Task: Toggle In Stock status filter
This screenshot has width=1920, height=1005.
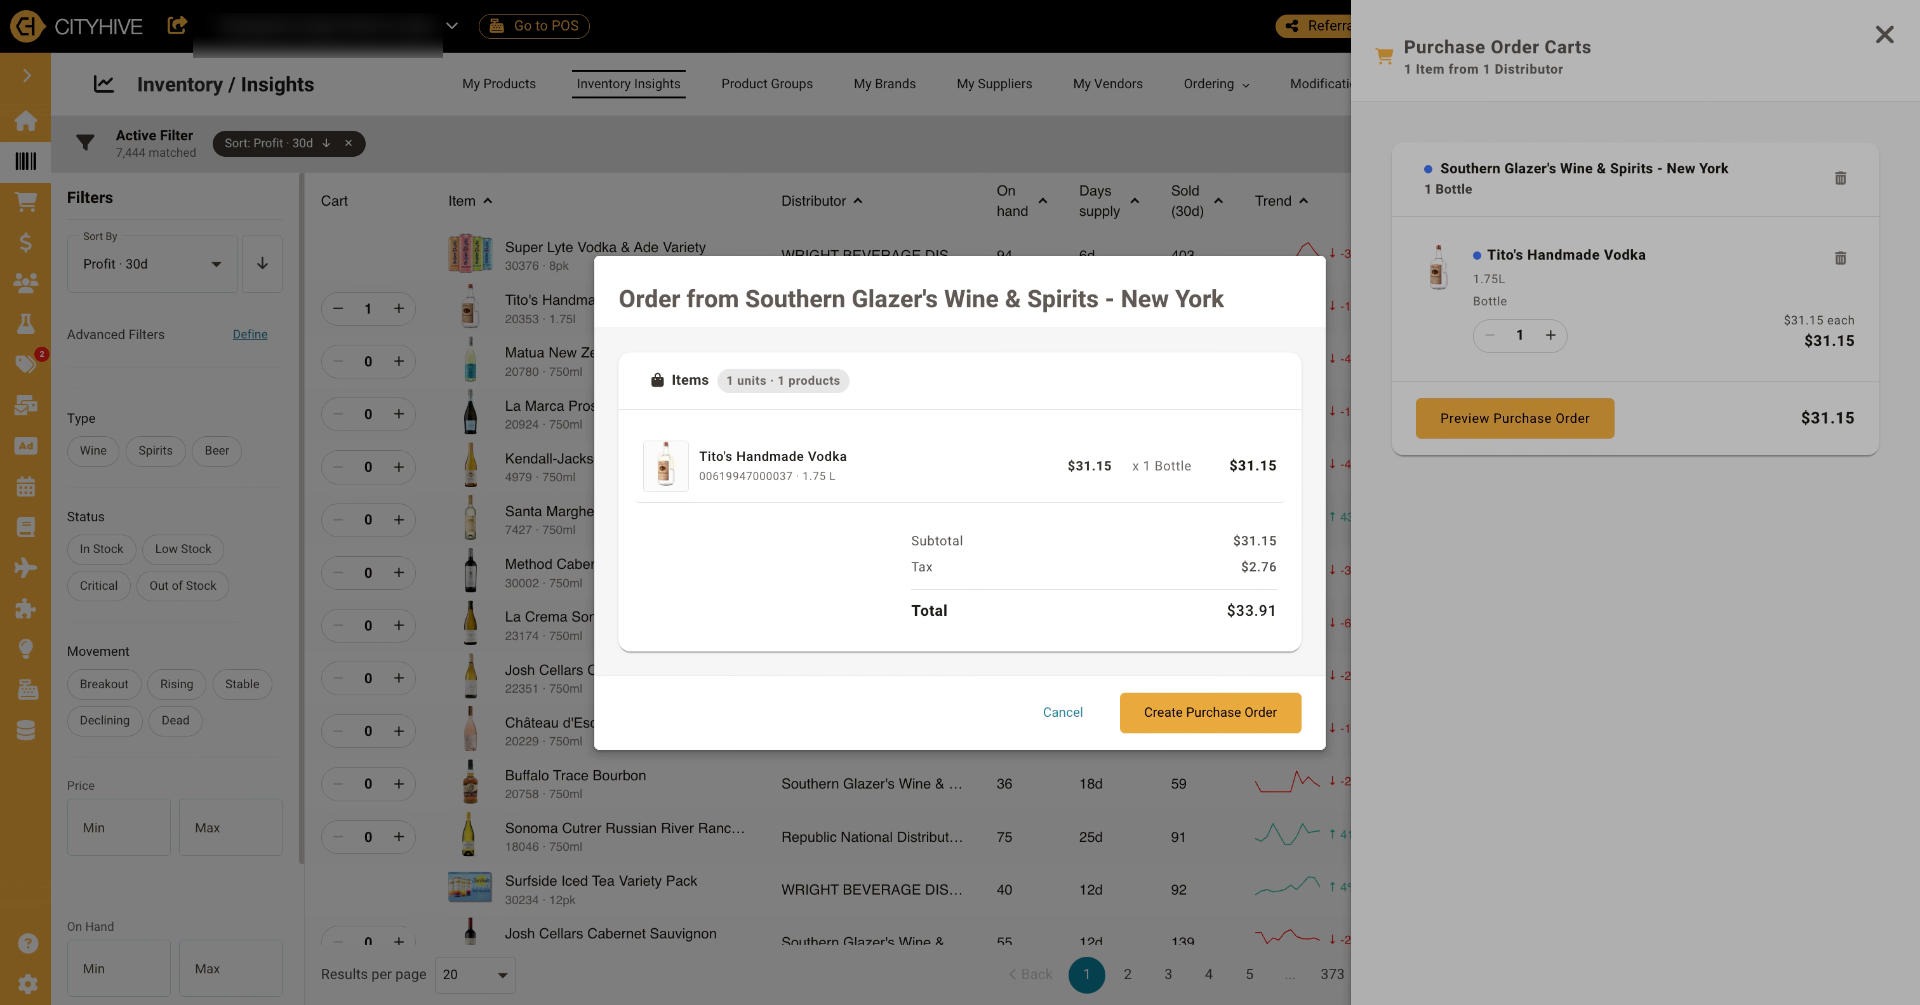Action: click(x=101, y=549)
